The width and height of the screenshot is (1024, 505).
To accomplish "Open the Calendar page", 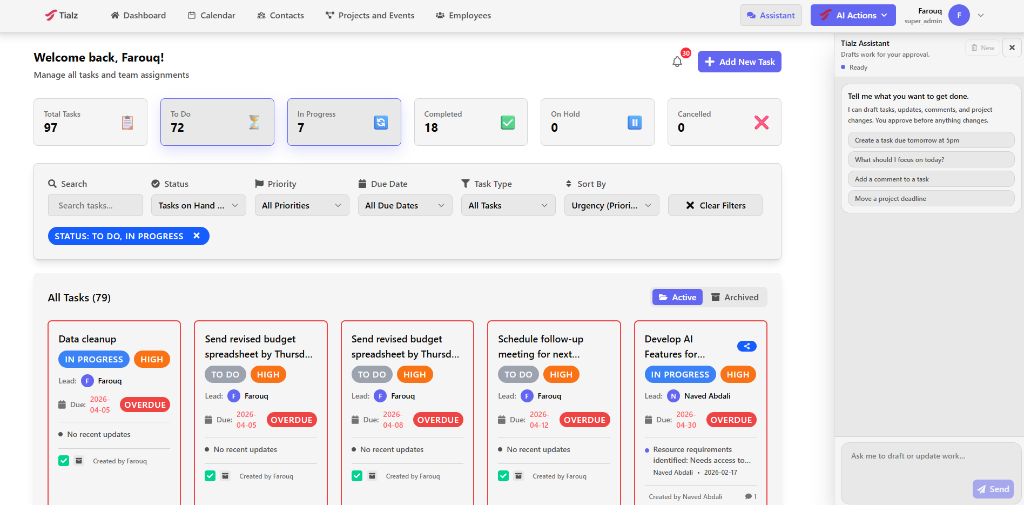I will click(212, 15).
